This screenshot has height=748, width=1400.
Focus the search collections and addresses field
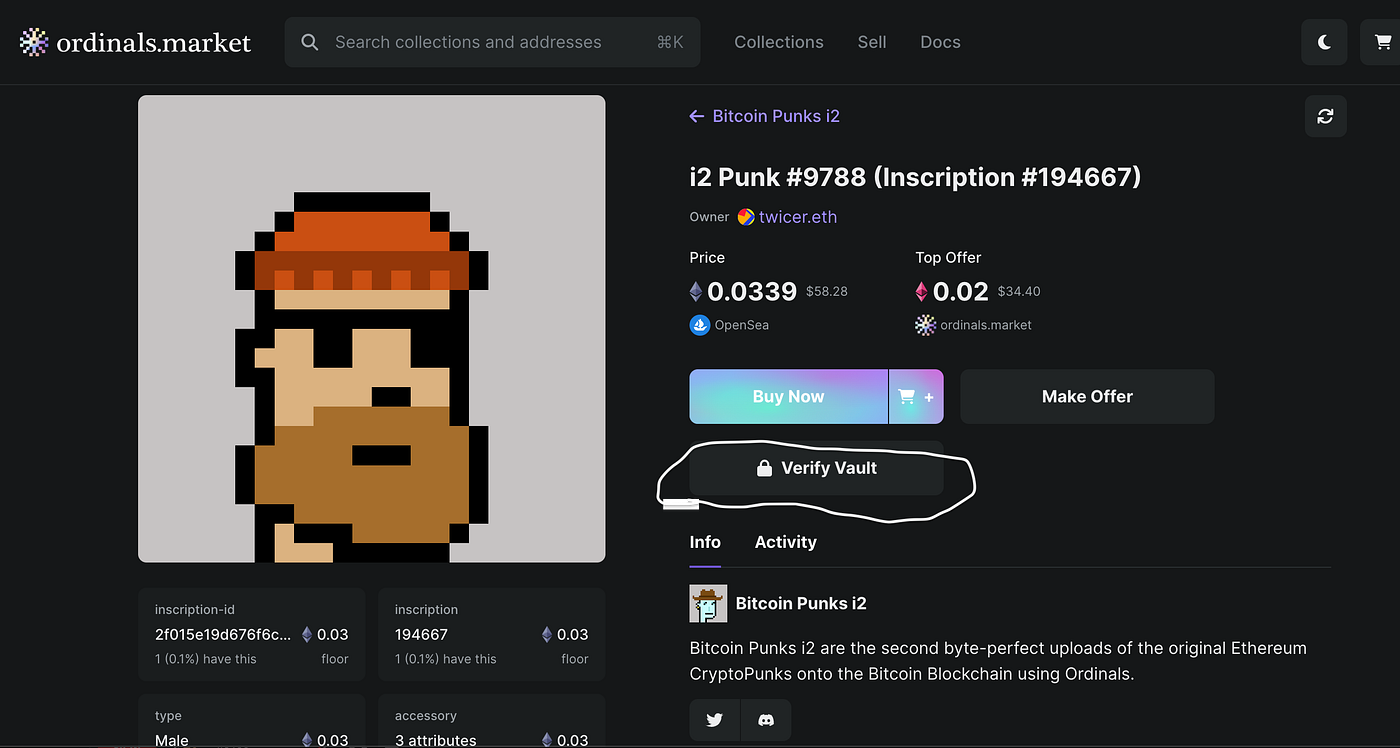(x=492, y=42)
